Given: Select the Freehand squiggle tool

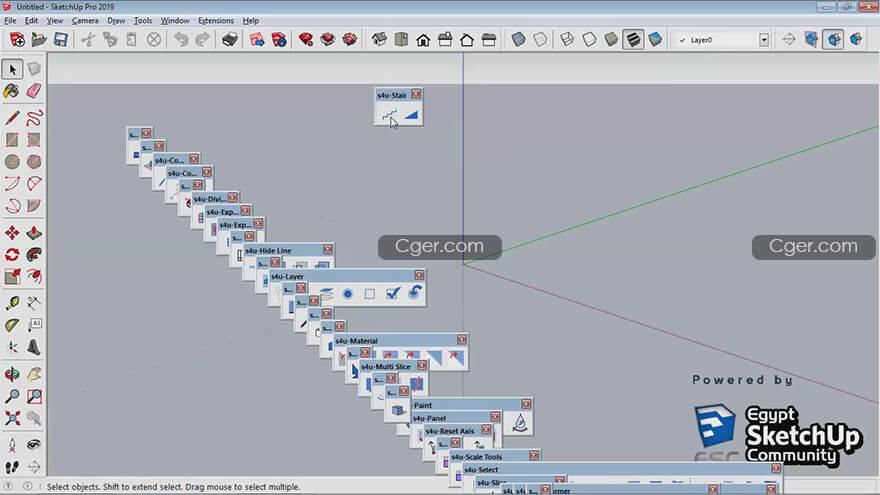Looking at the screenshot, I should (x=34, y=118).
